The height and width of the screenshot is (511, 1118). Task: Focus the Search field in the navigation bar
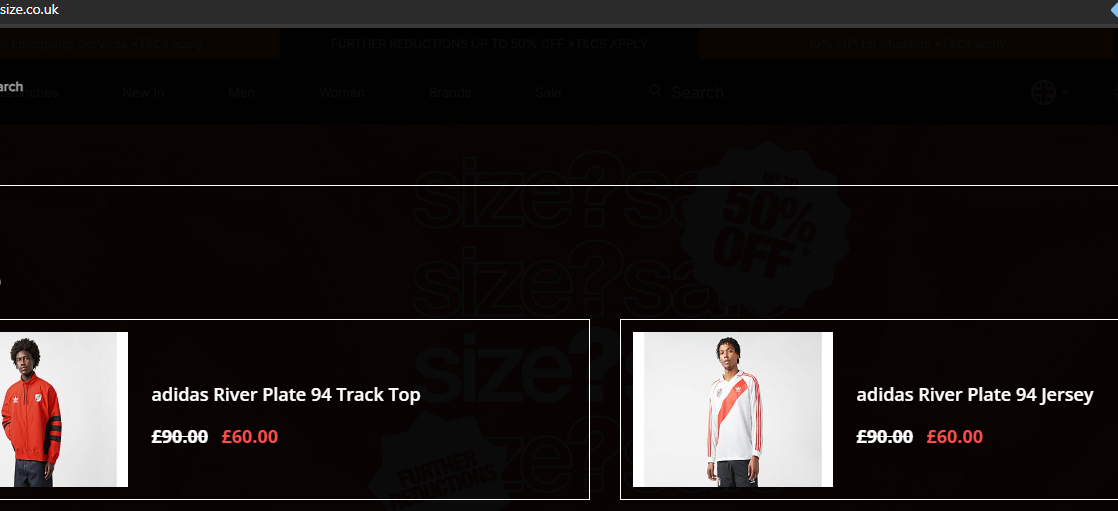tap(810, 93)
